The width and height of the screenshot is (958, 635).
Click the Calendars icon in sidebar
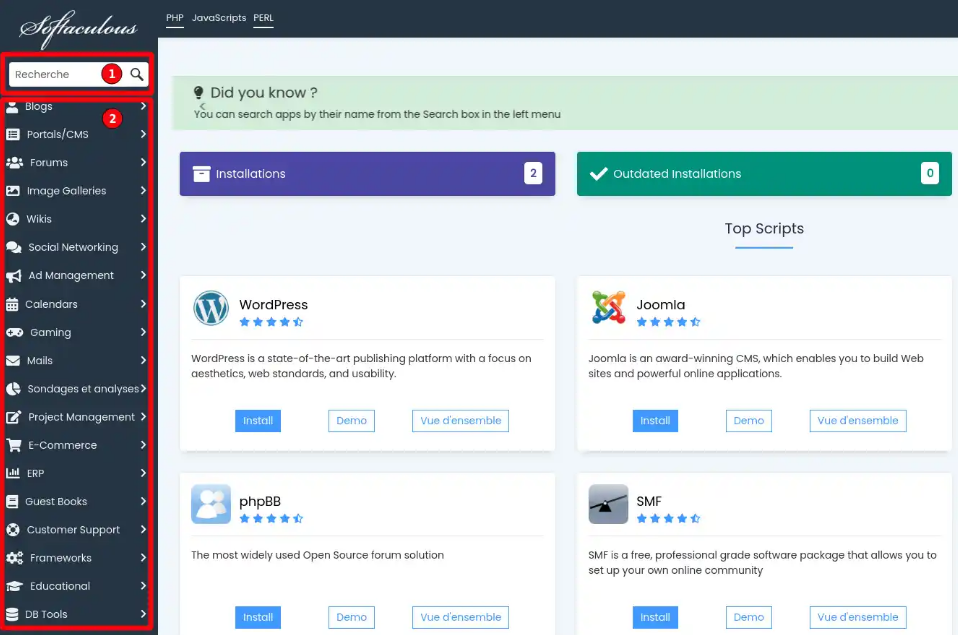coord(12,304)
